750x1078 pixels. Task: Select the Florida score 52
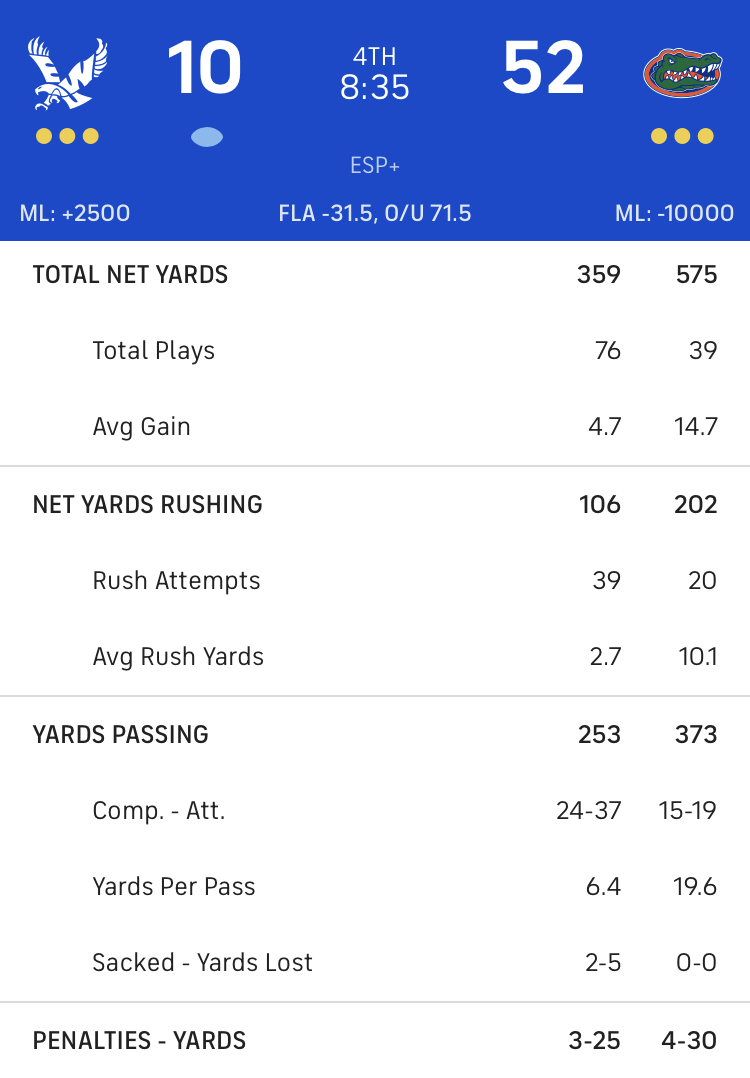coord(543,67)
